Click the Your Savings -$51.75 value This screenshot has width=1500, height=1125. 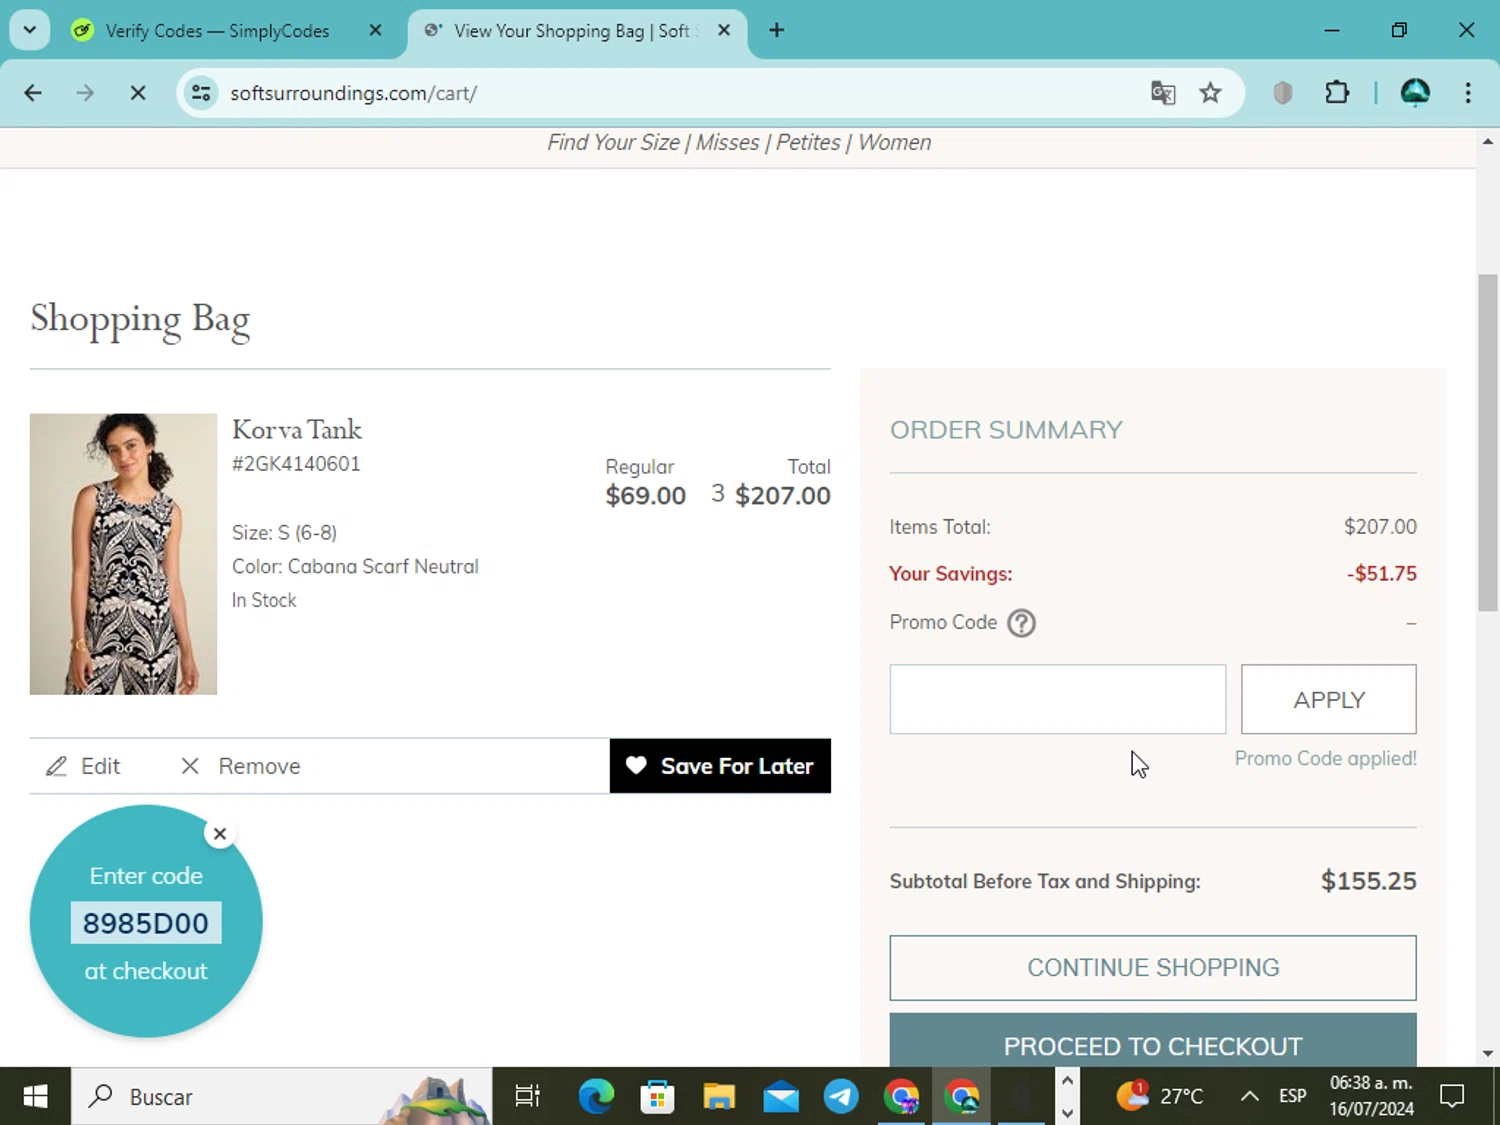coord(1381,574)
